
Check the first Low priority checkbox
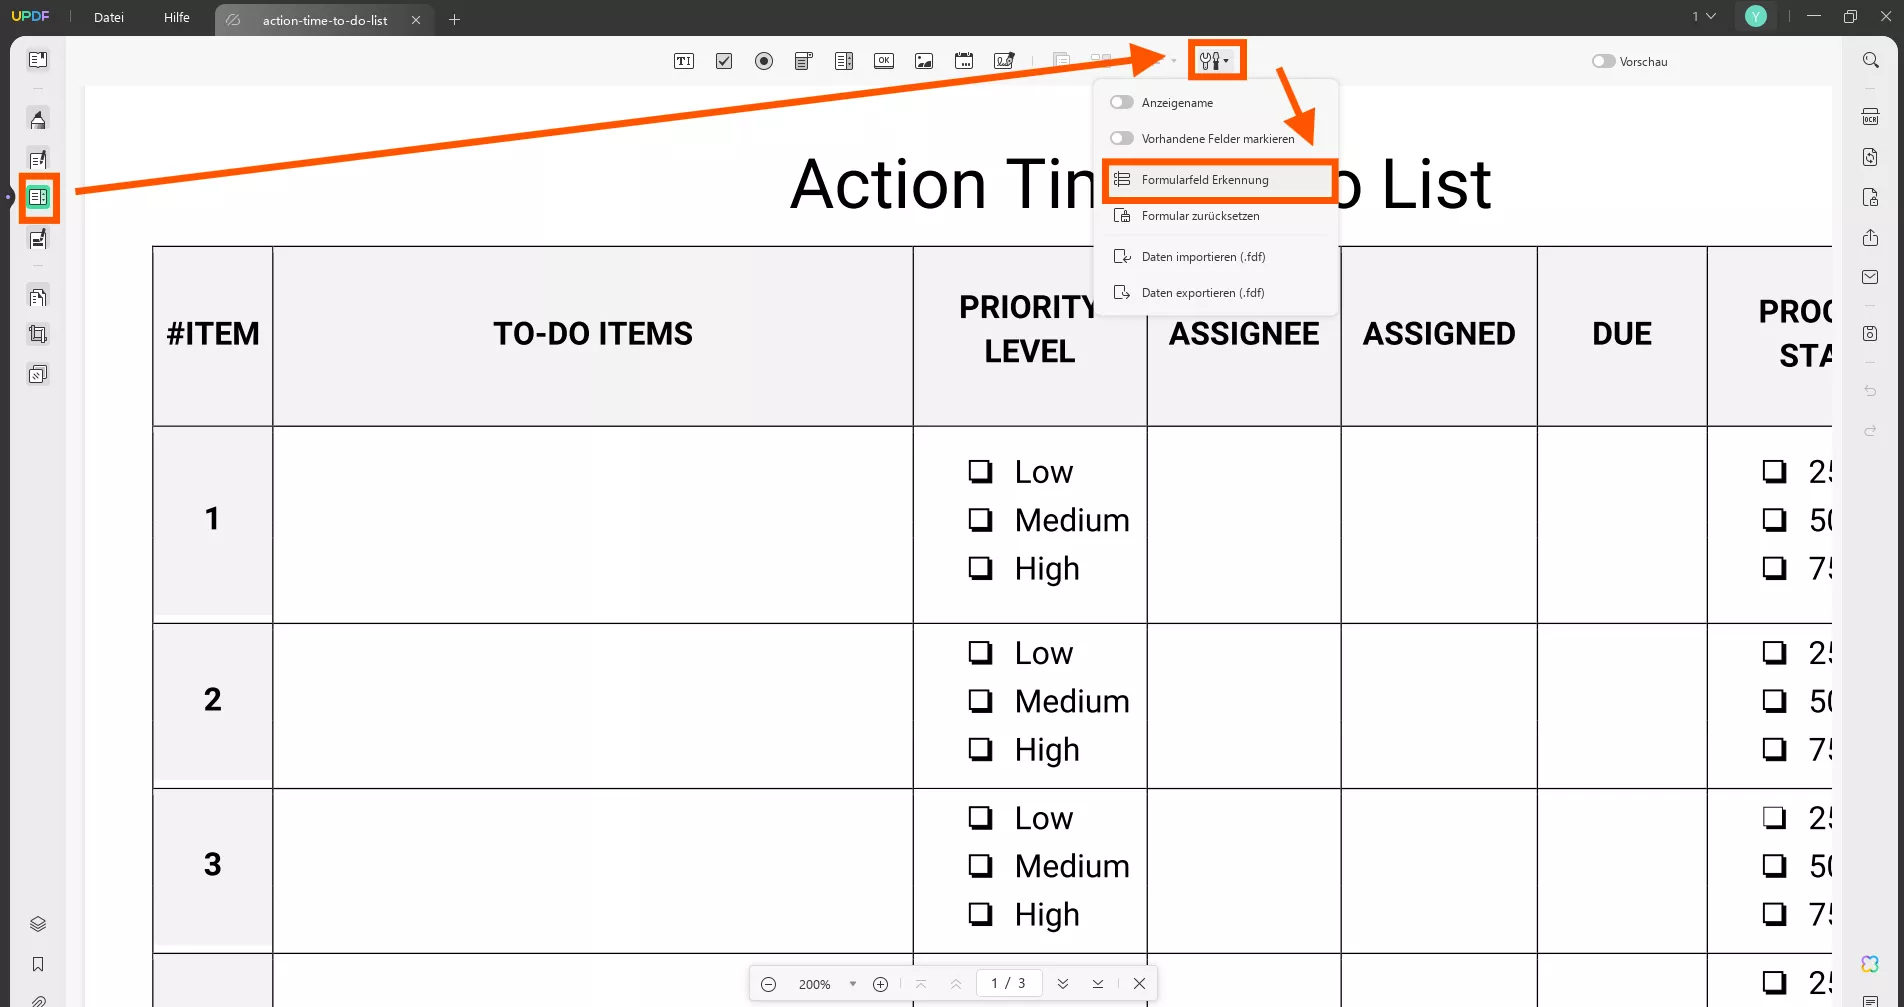pos(980,471)
